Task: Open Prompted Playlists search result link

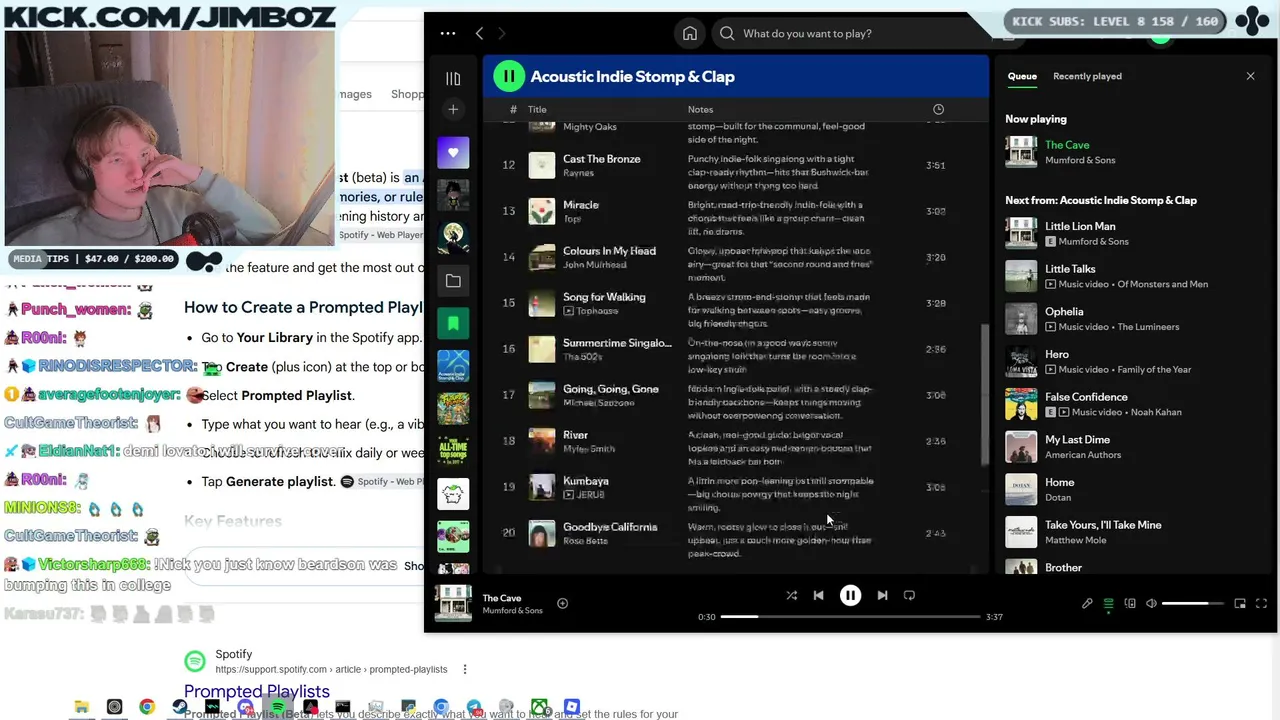Action: tap(257, 691)
